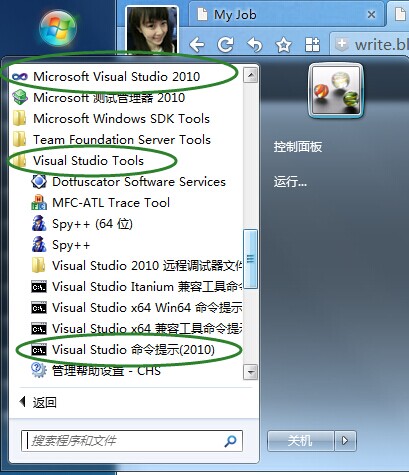Open 控制面板 from the right pane
This screenshot has width=409, height=475.
[x=298, y=147]
